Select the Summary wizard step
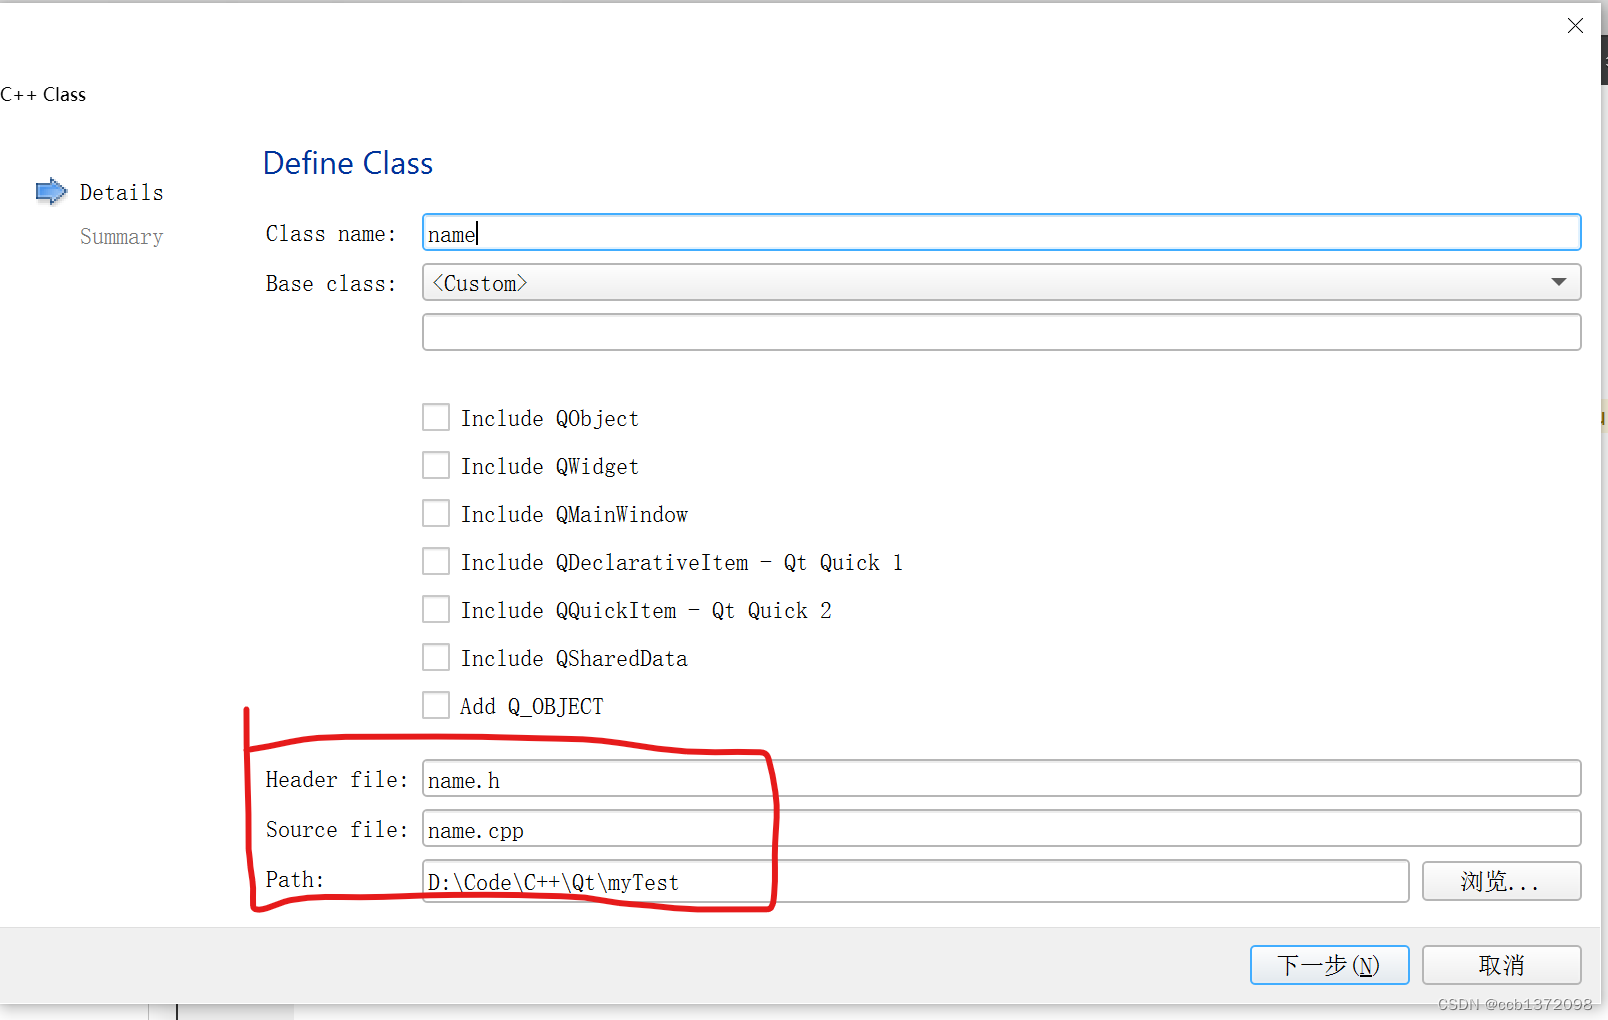Viewport: 1608px width, 1020px height. tap(121, 237)
